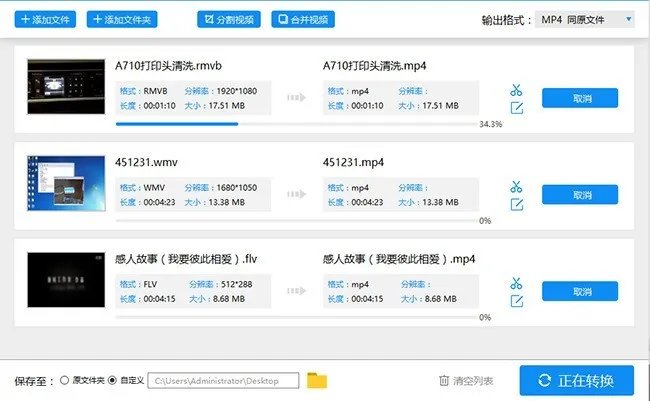This screenshot has height=401, width=650.
Task: Expand the 输出格式 MP4 同原文件 dropdown
Action: 585,19
